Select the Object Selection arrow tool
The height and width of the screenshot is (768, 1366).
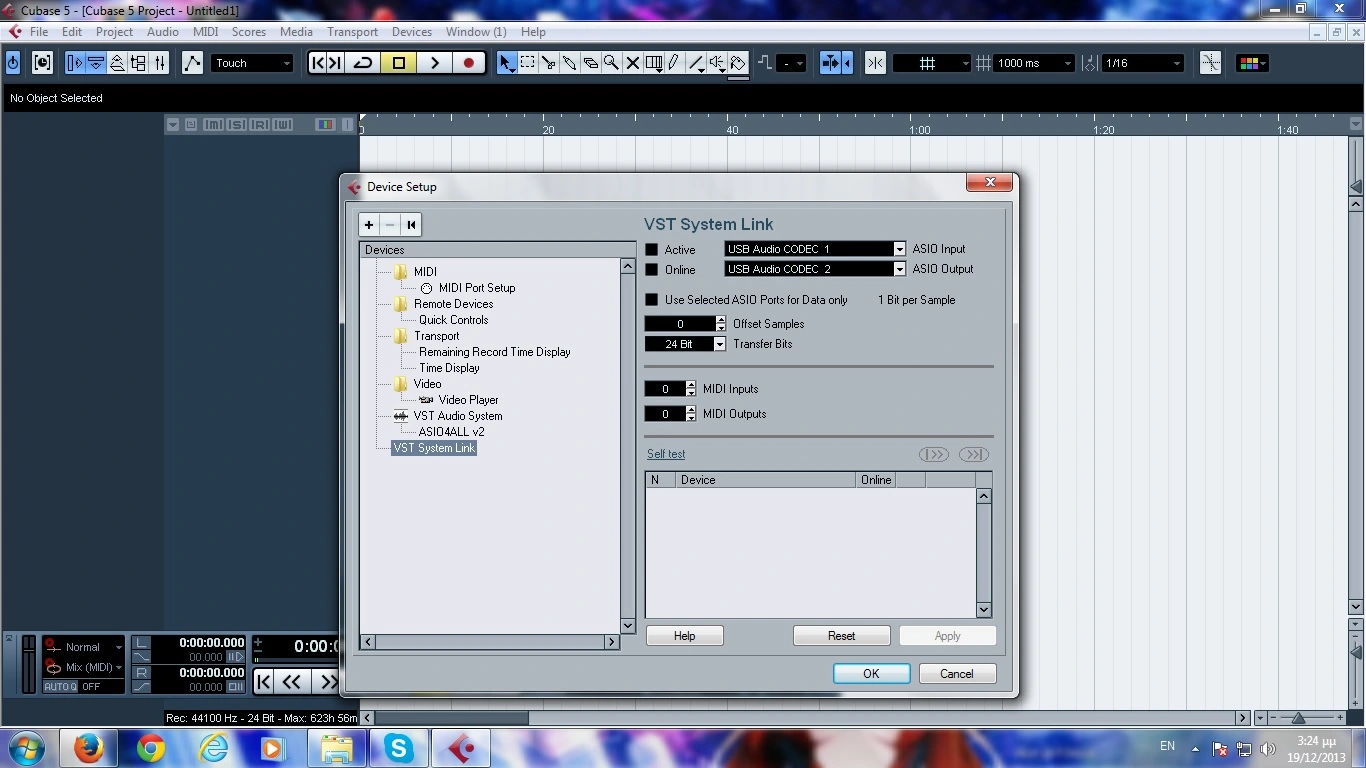[x=507, y=63]
